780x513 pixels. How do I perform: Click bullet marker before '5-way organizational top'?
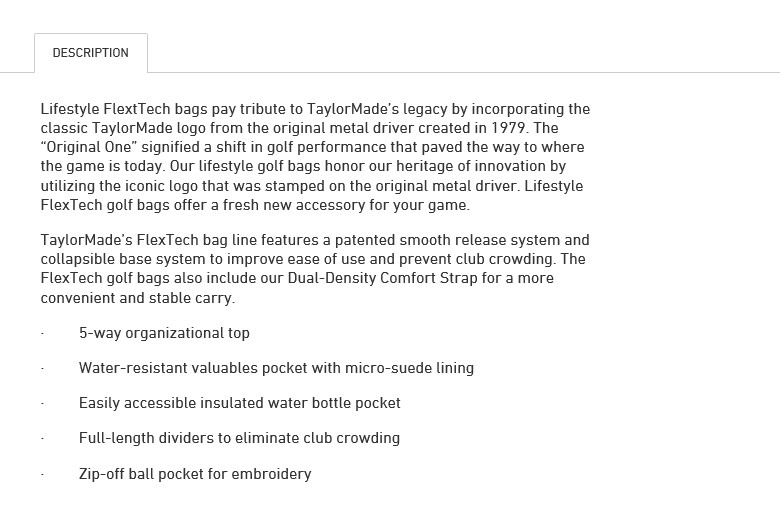click(x=43, y=333)
